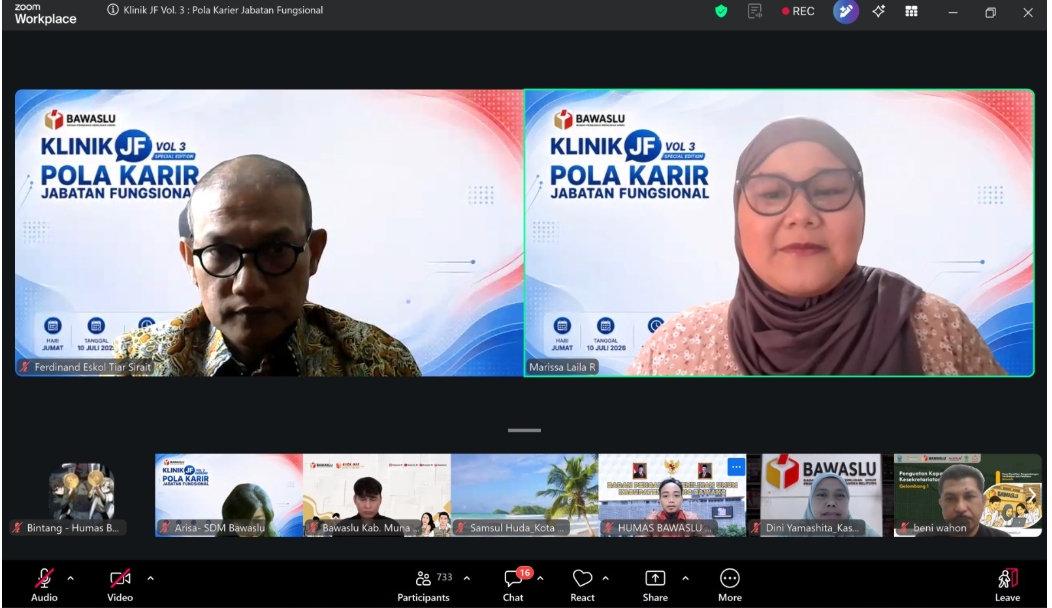Expand the Chat options caret

click(x=540, y=578)
